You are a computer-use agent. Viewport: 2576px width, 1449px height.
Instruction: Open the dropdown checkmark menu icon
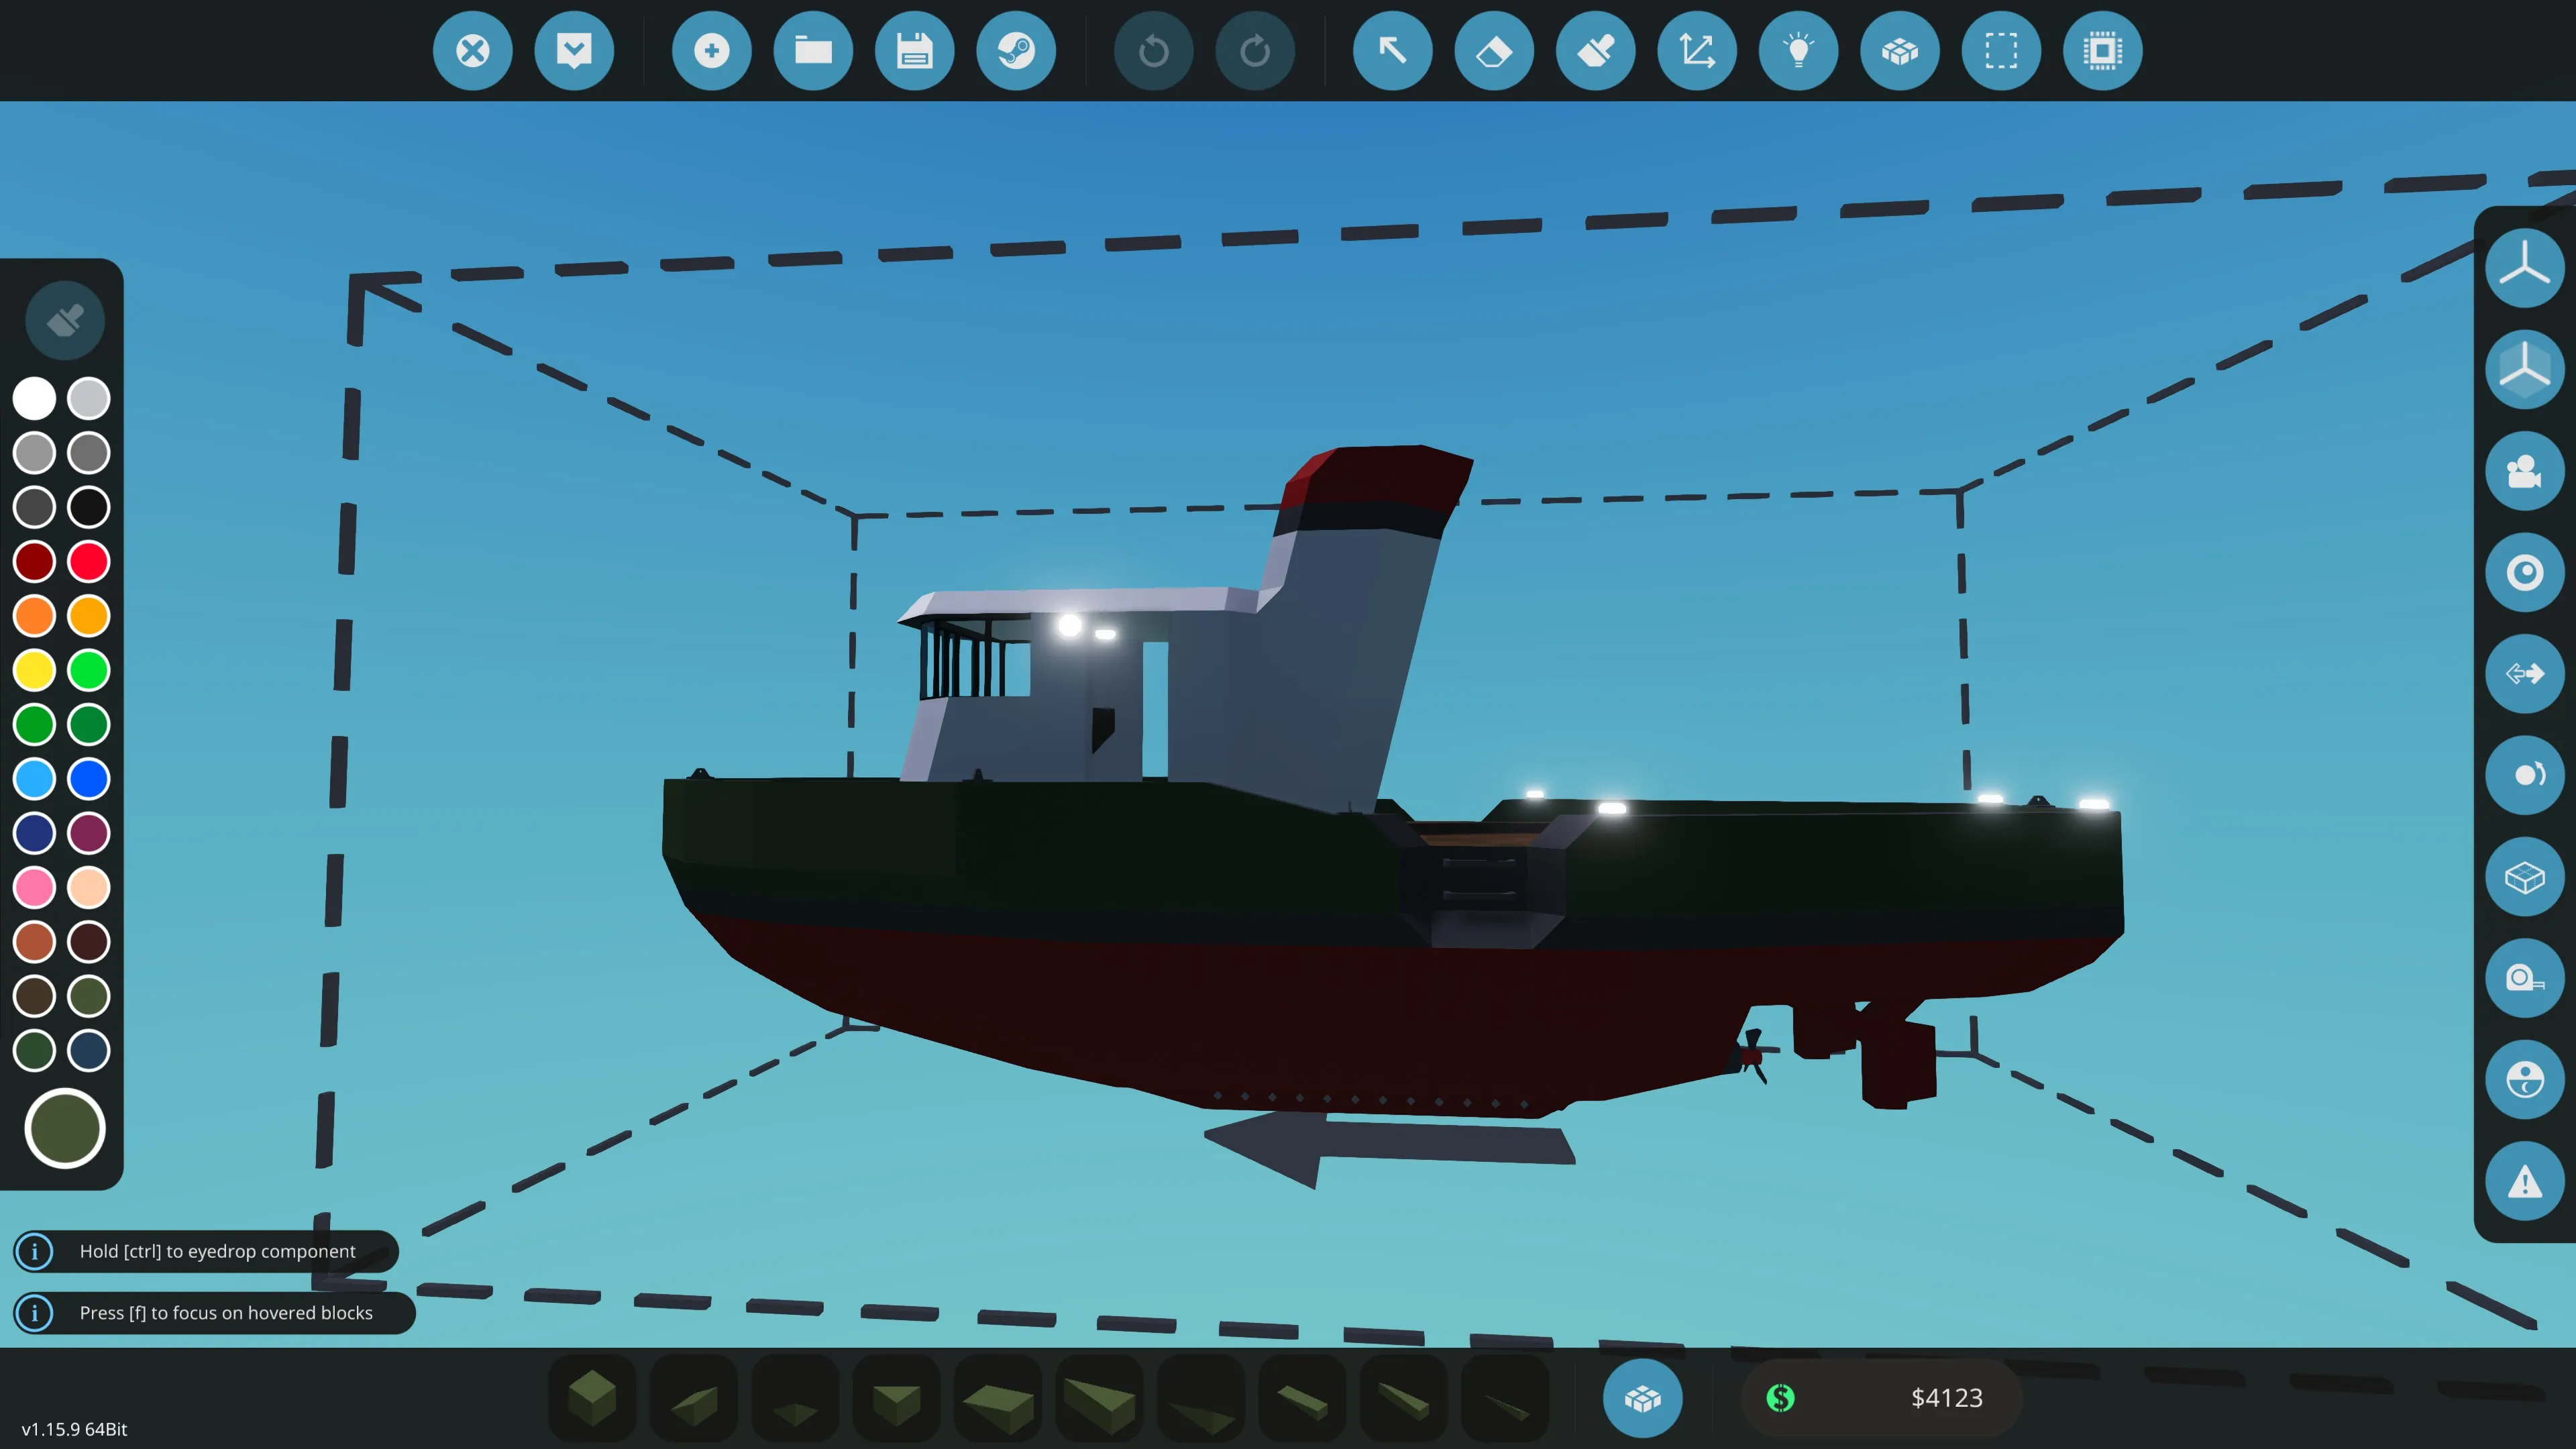coord(573,50)
